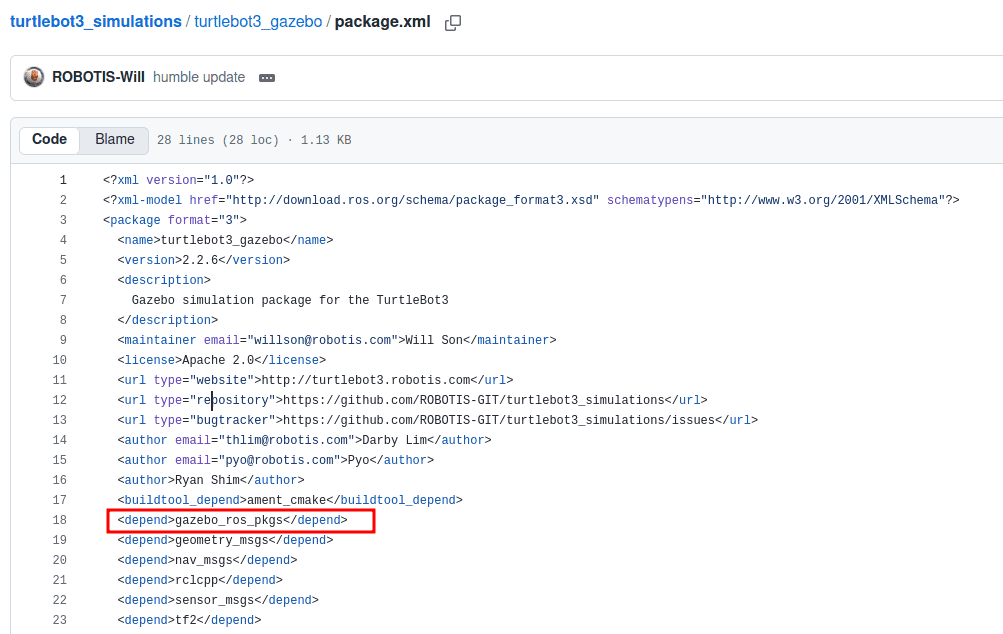Expand commit message details ellipsis
The height and width of the screenshot is (634, 1003).
coord(267,78)
